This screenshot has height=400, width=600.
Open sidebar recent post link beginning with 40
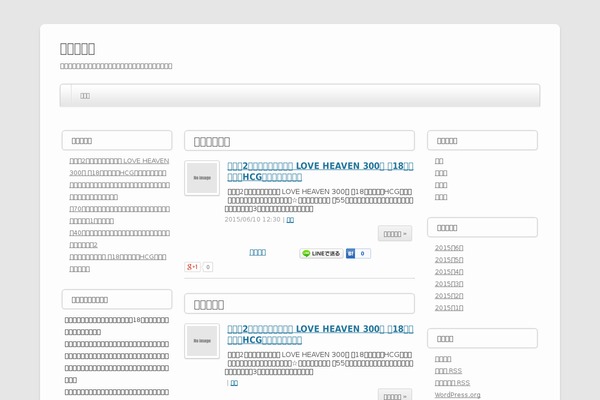[119, 238]
